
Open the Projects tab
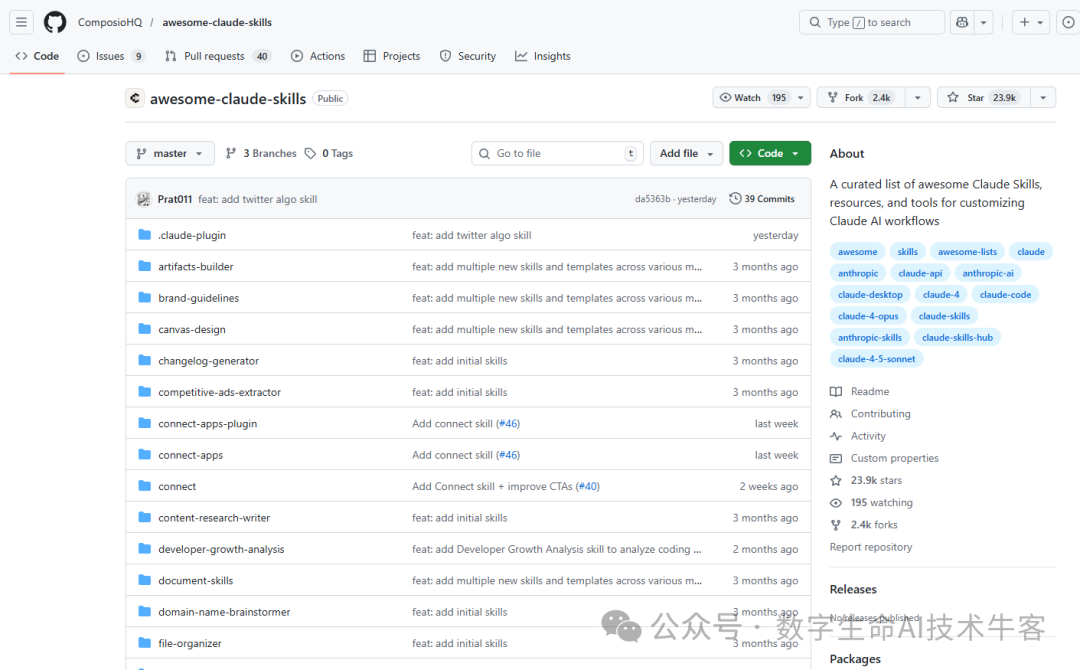click(392, 56)
